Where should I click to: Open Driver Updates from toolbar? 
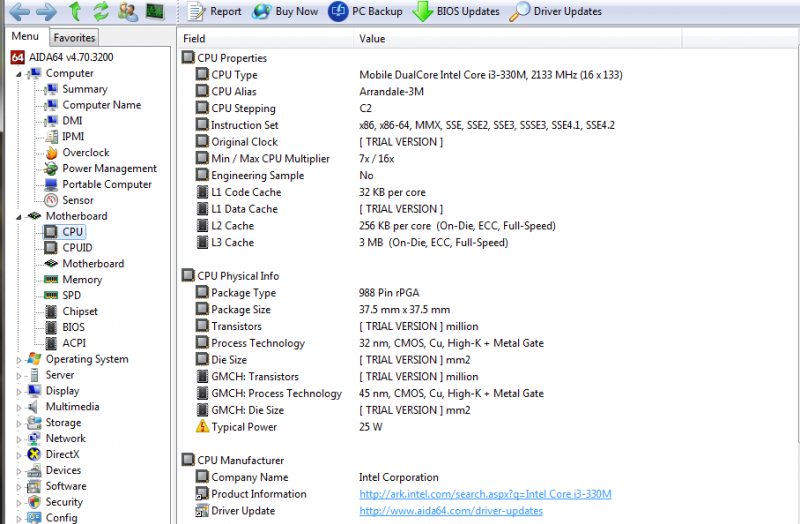coord(556,12)
